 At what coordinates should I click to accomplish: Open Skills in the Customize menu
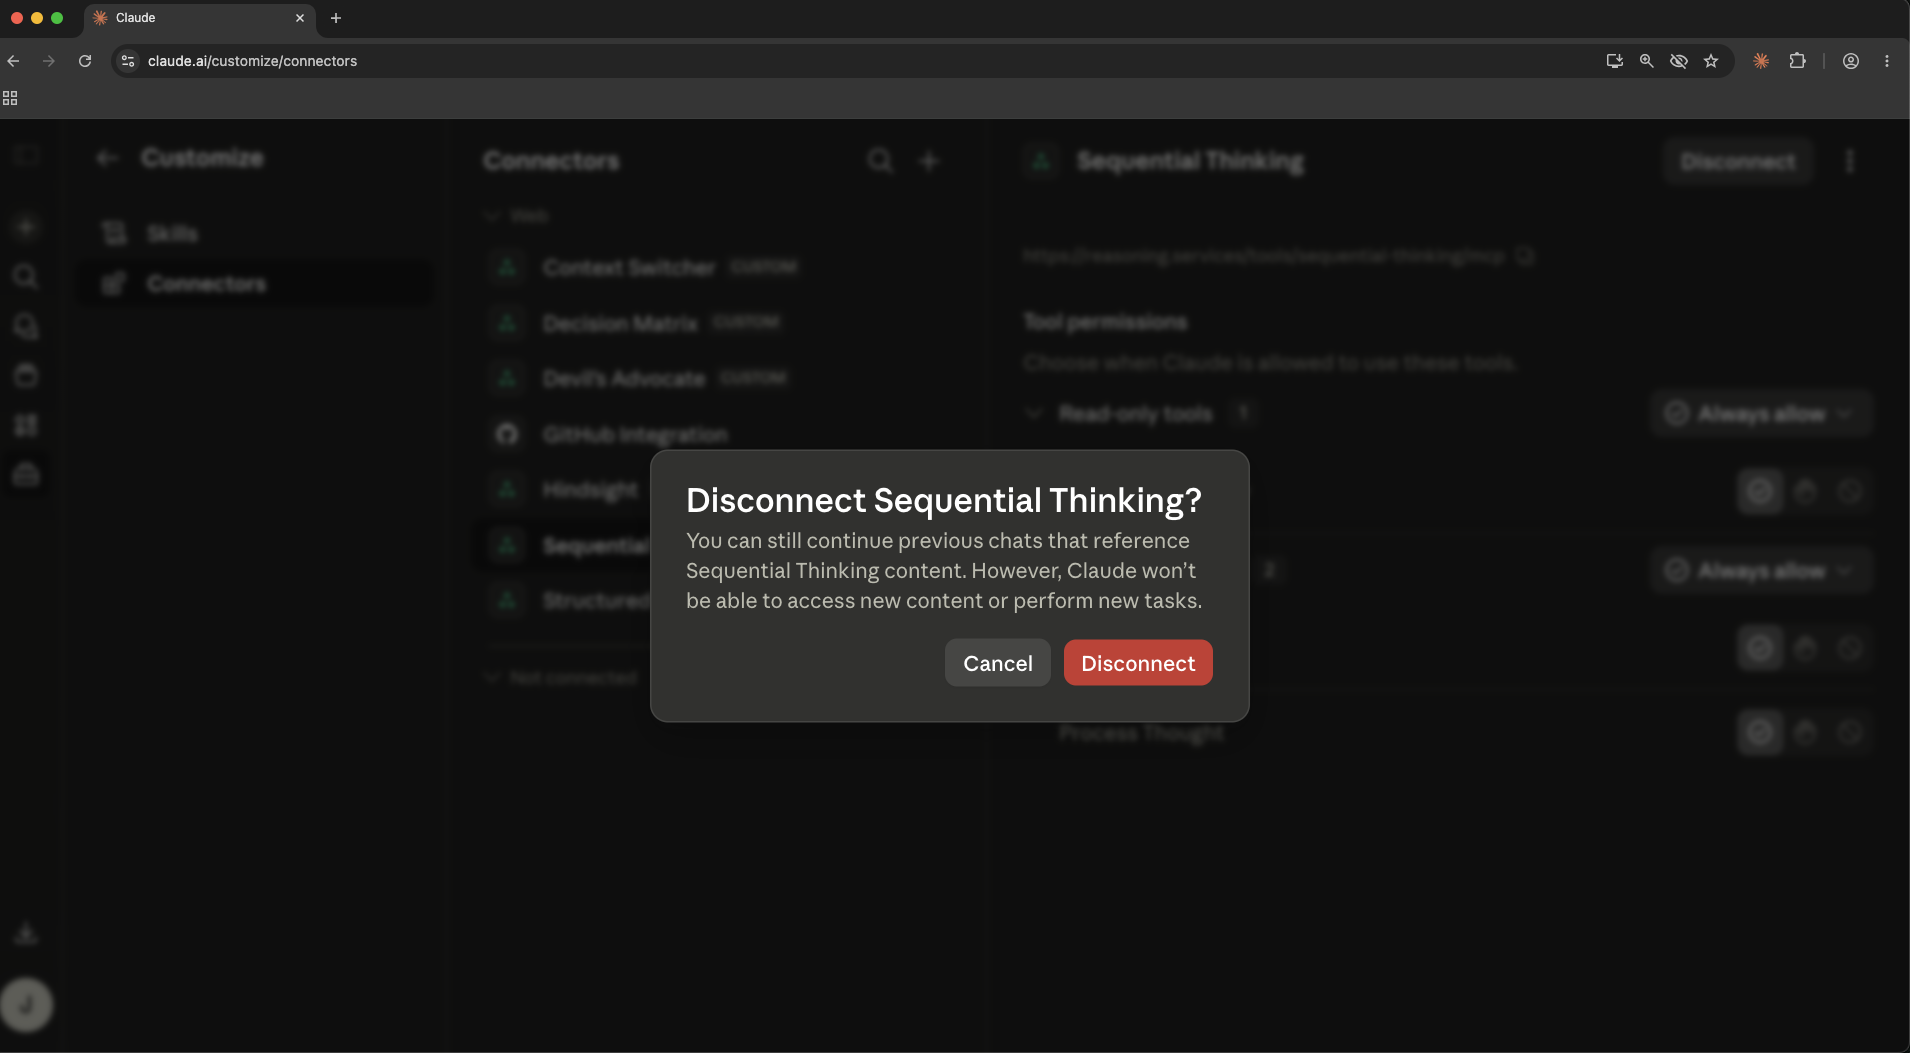point(255,233)
